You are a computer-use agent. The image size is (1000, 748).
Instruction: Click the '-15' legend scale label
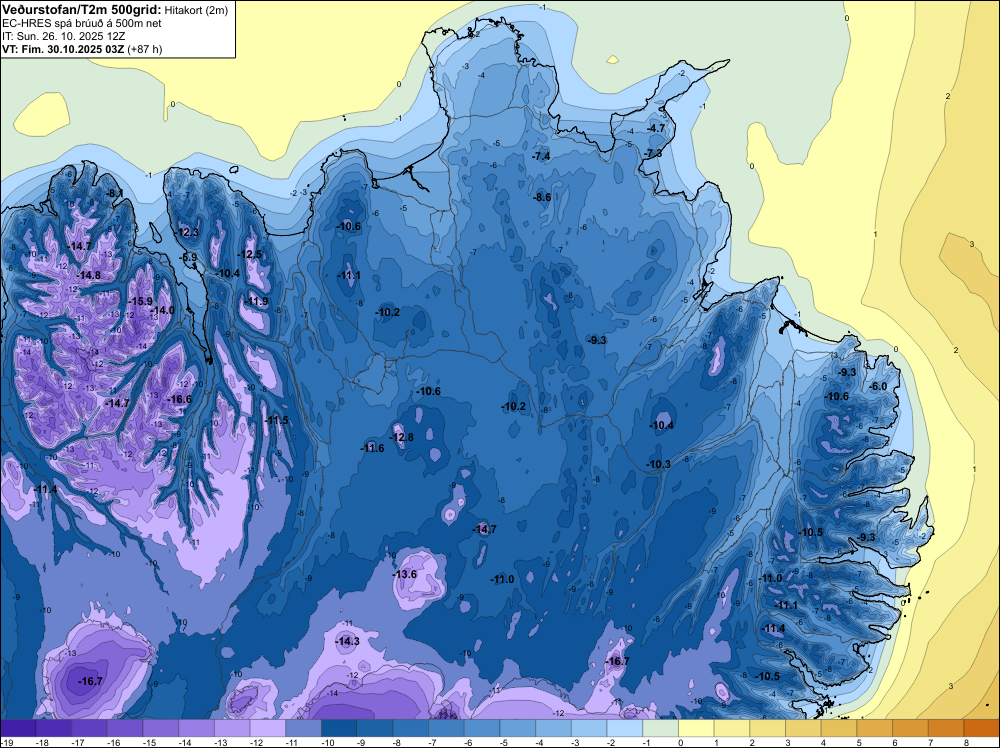click(x=149, y=742)
